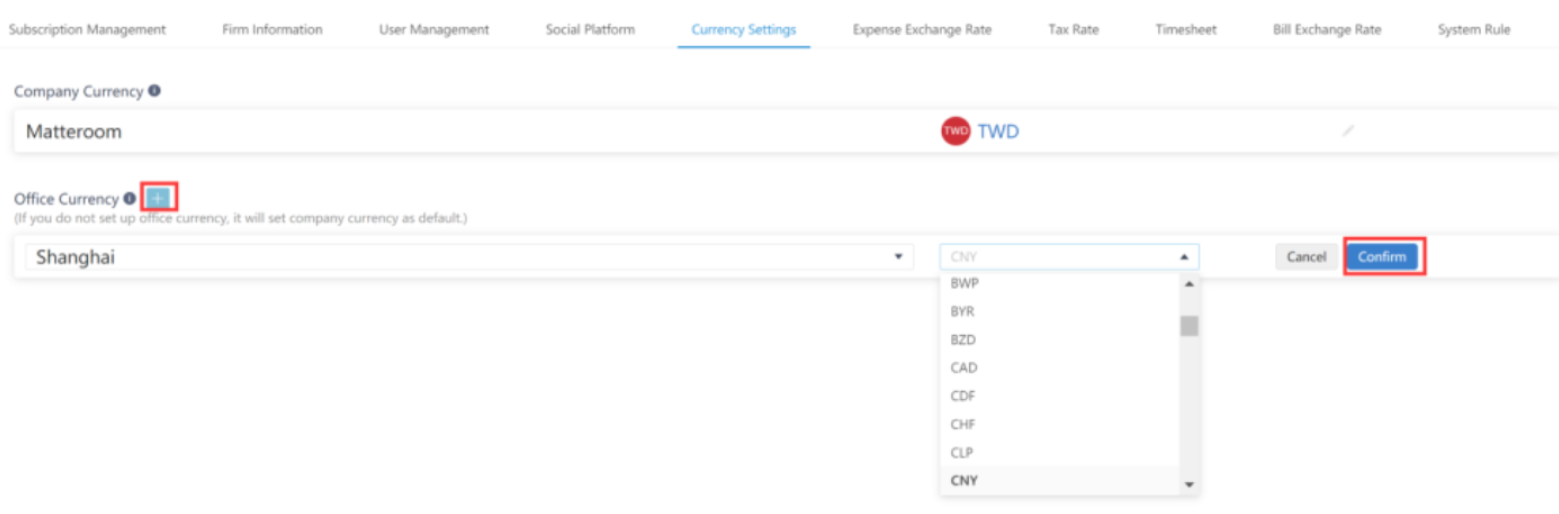
Task: Pick CNY from the currency options
Action: [964, 480]
